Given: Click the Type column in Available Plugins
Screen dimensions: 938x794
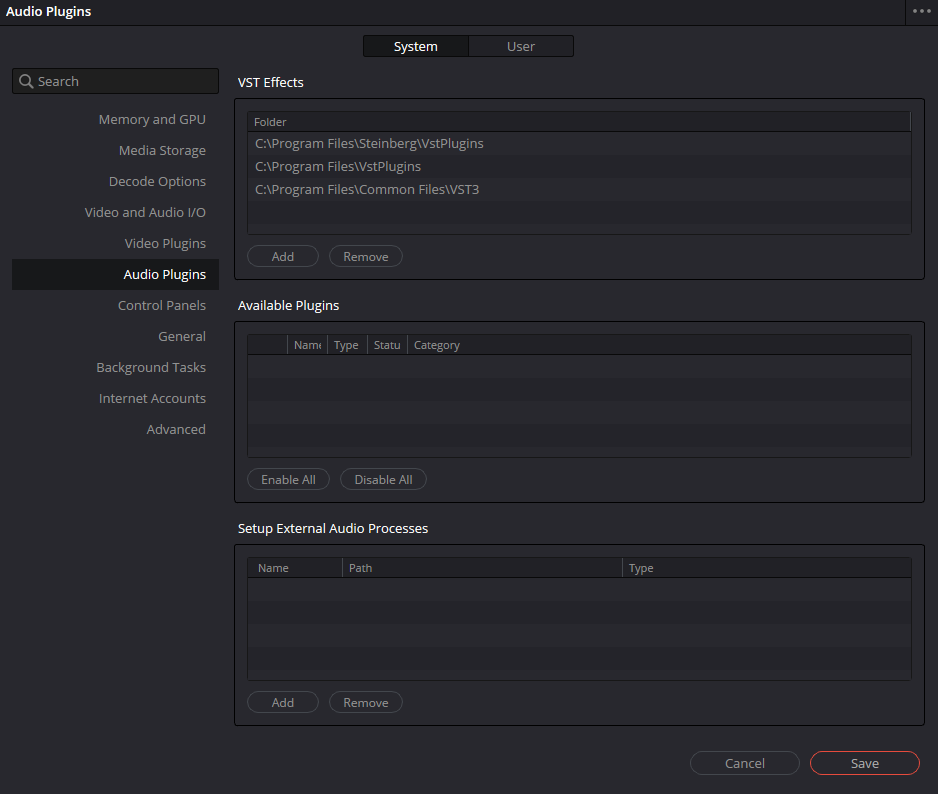Looking at the screenshot, I should coord(346,345).
